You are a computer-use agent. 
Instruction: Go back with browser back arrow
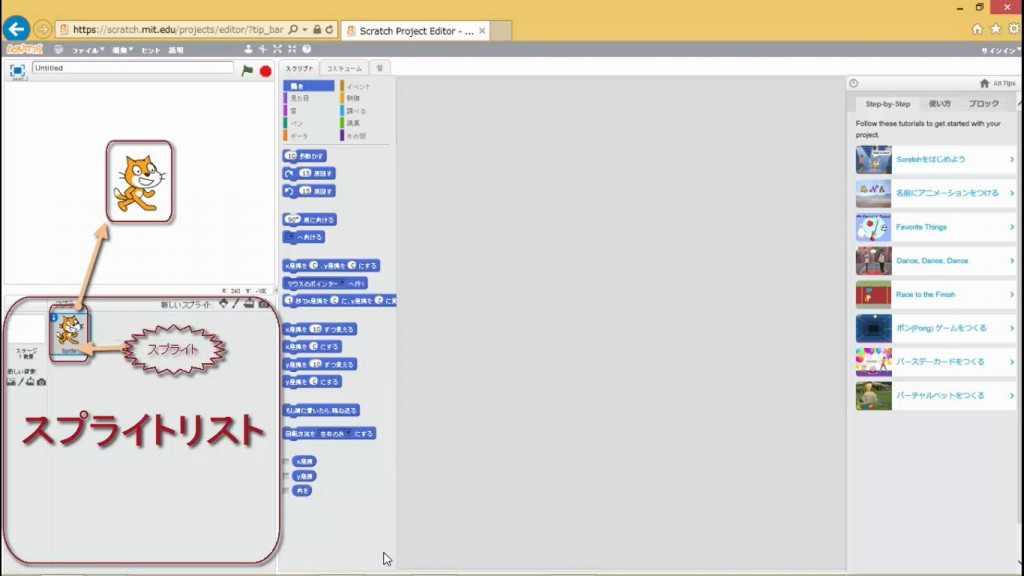point(16,29)
